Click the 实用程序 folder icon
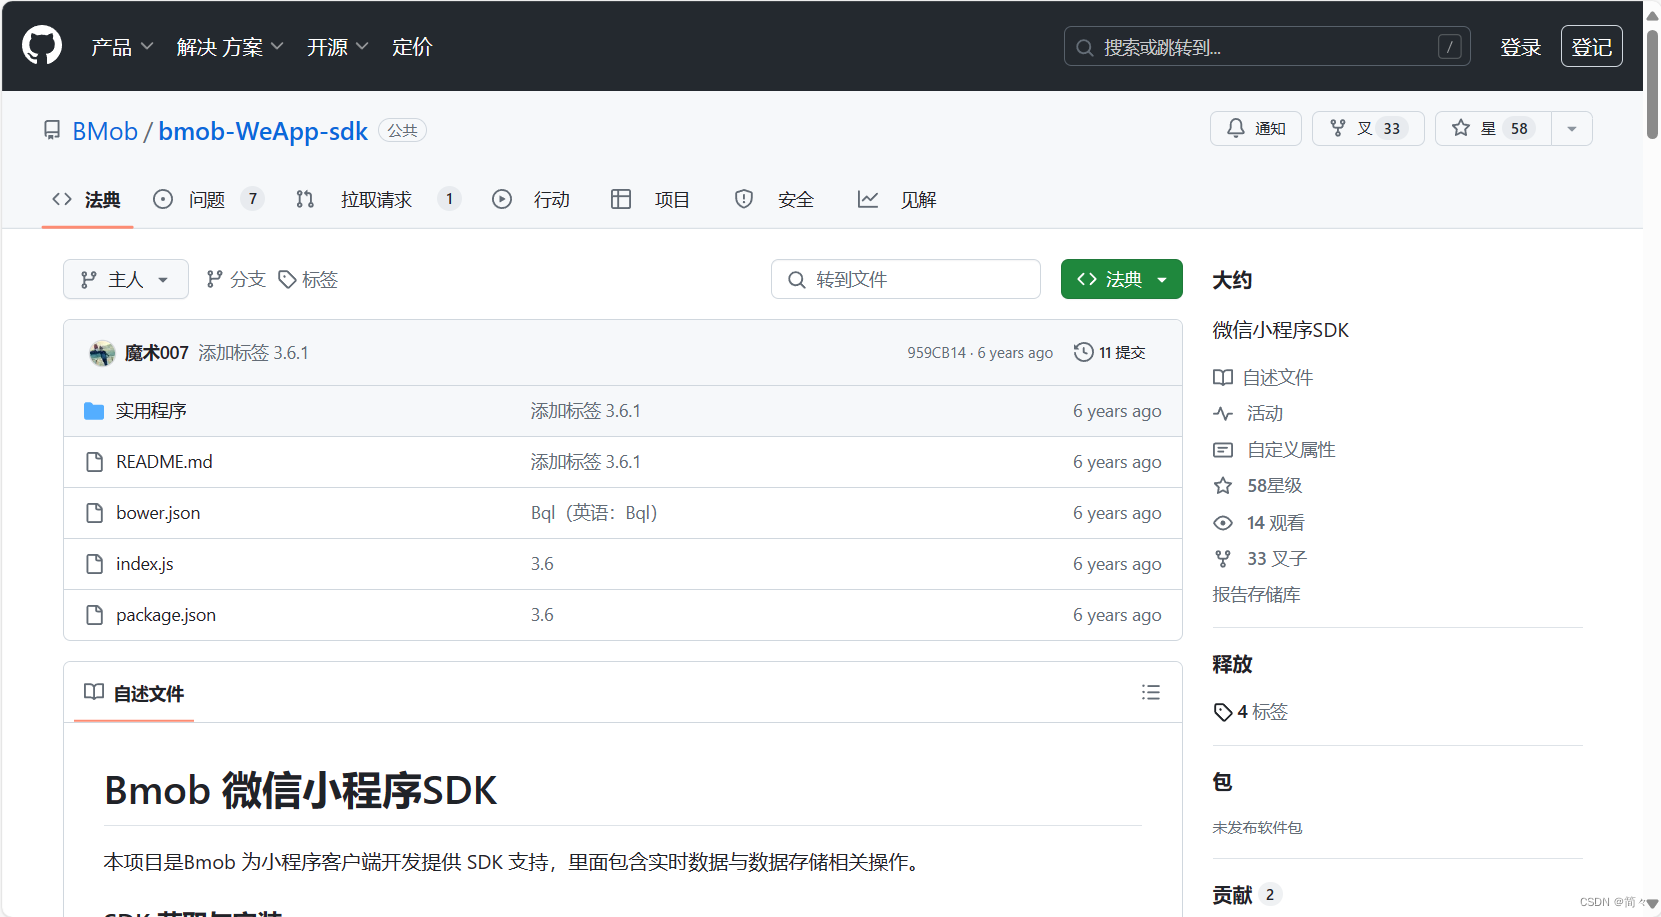Image resolution: width=1661 pixels, height=917 pixels. [94, 410]
